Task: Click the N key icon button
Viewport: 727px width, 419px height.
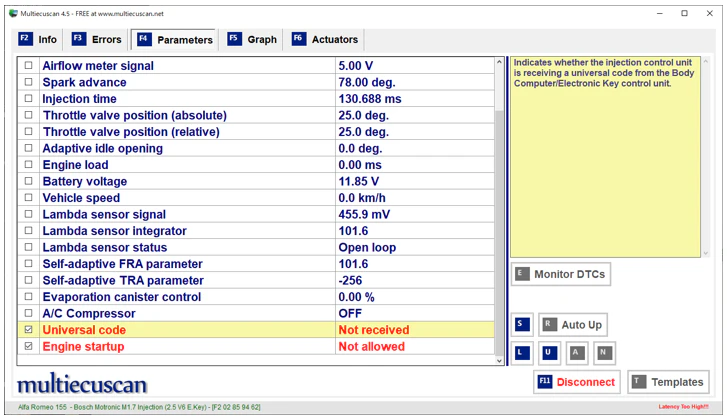Action: 604,353
